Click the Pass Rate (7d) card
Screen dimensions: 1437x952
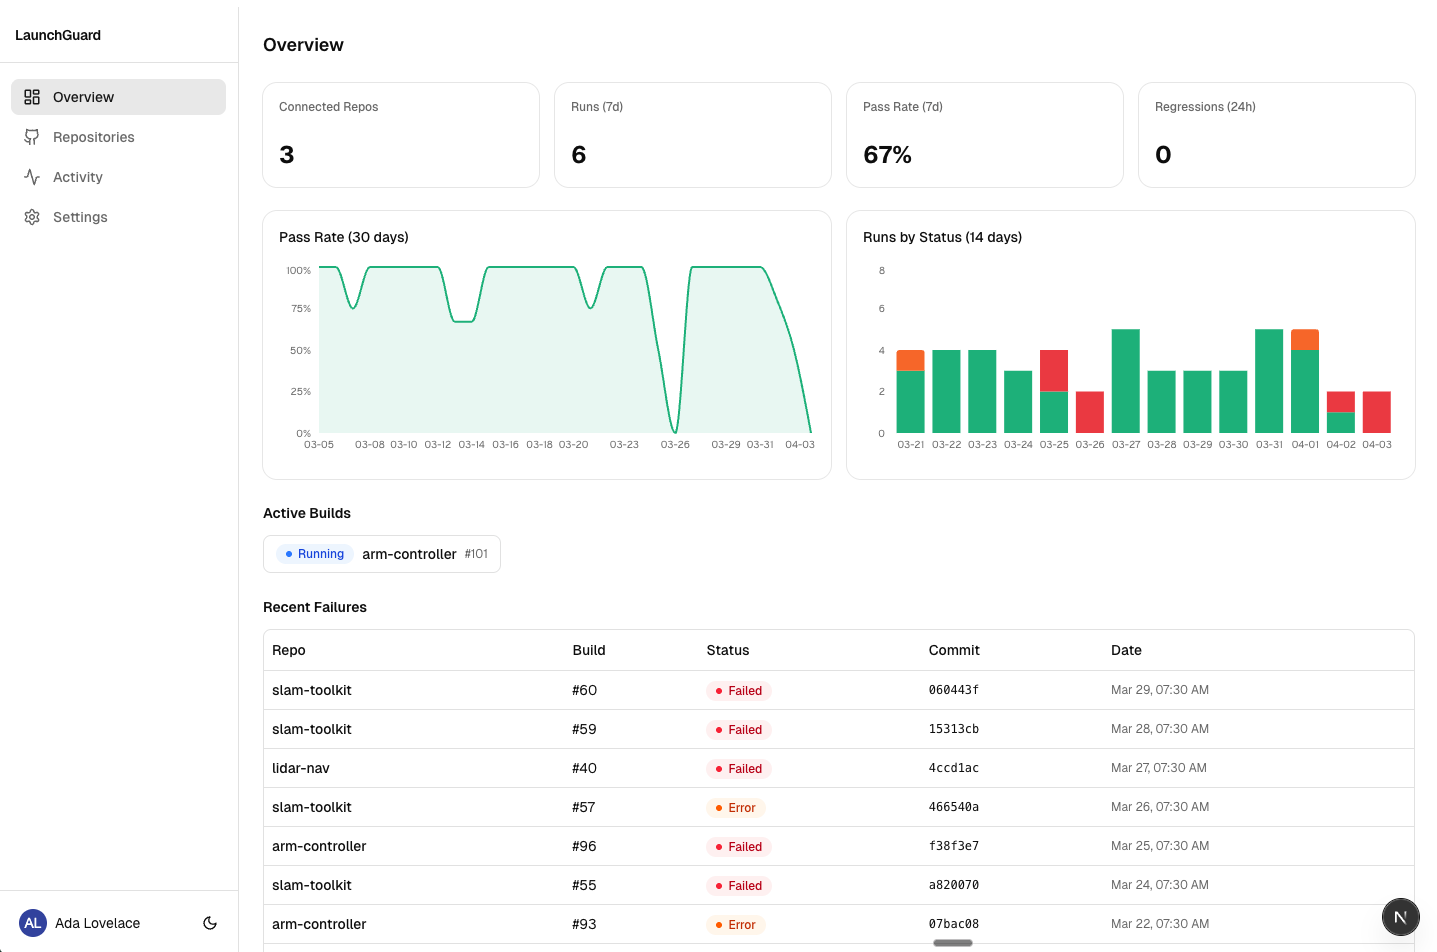coord(985,135)
